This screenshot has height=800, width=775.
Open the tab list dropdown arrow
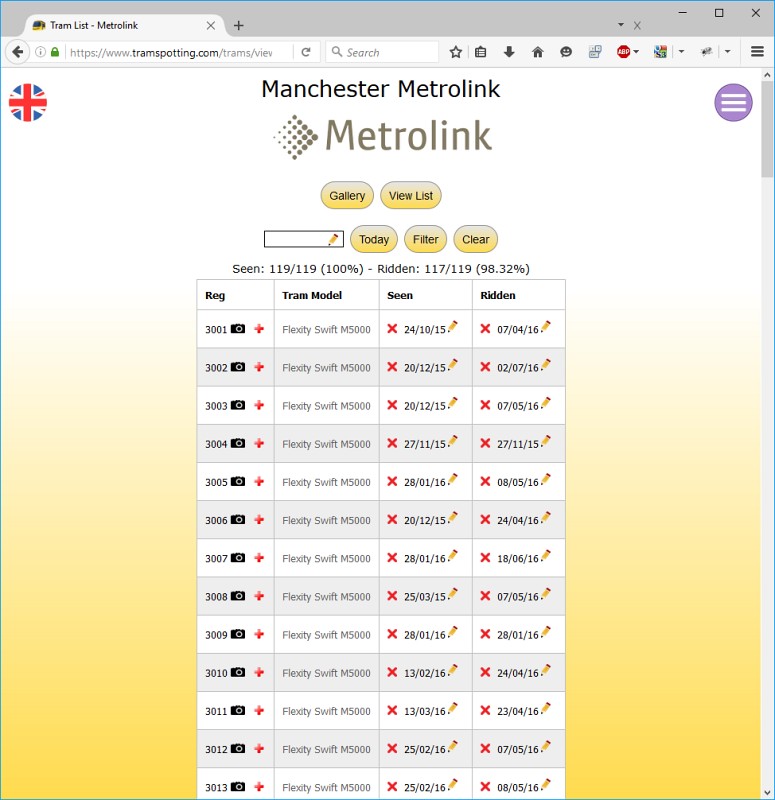pyautogui.click(x=621, y=24)
